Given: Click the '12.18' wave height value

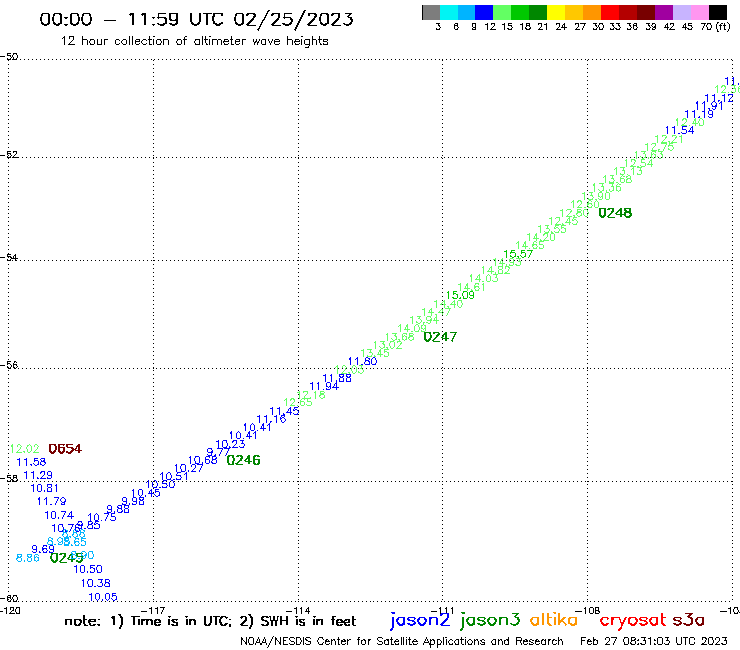Looking at the screenshot, I should 311,395.
